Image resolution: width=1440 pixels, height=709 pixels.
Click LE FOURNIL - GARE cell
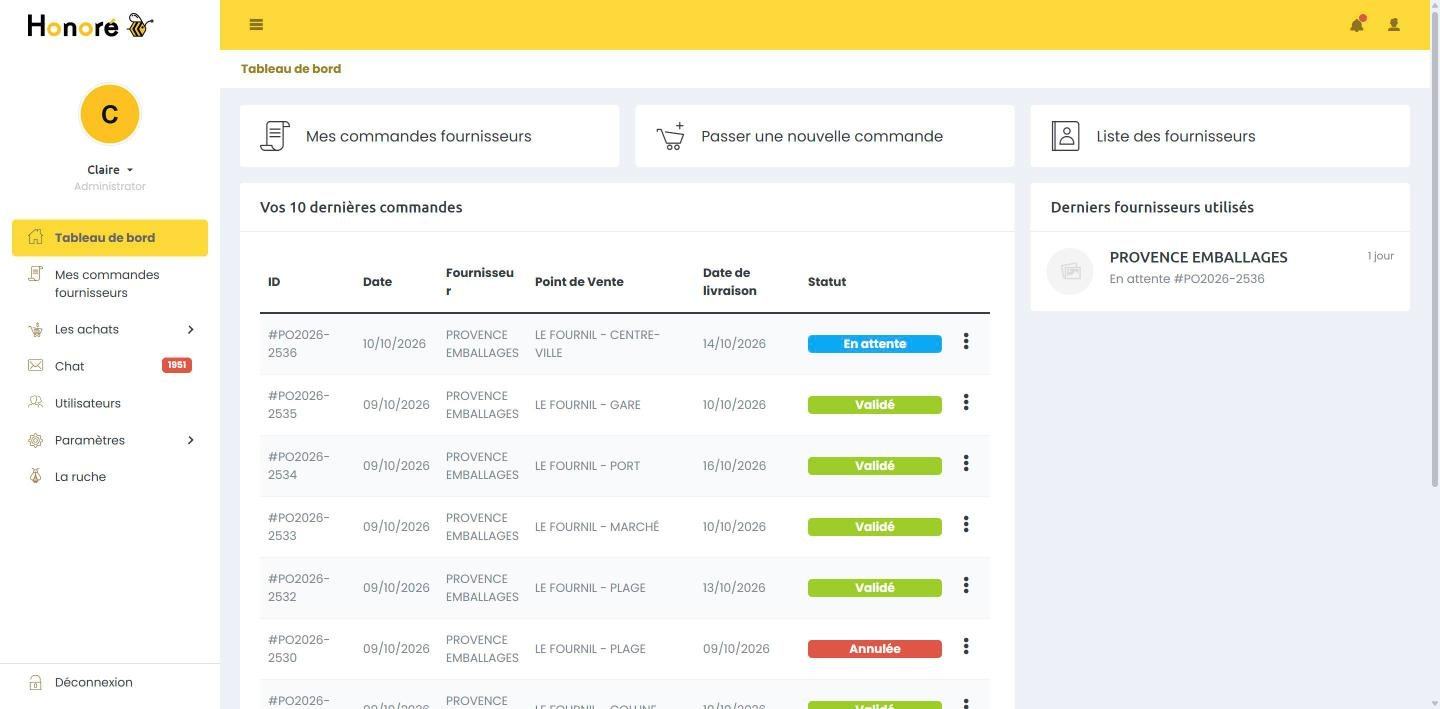(x=588, y=405)
